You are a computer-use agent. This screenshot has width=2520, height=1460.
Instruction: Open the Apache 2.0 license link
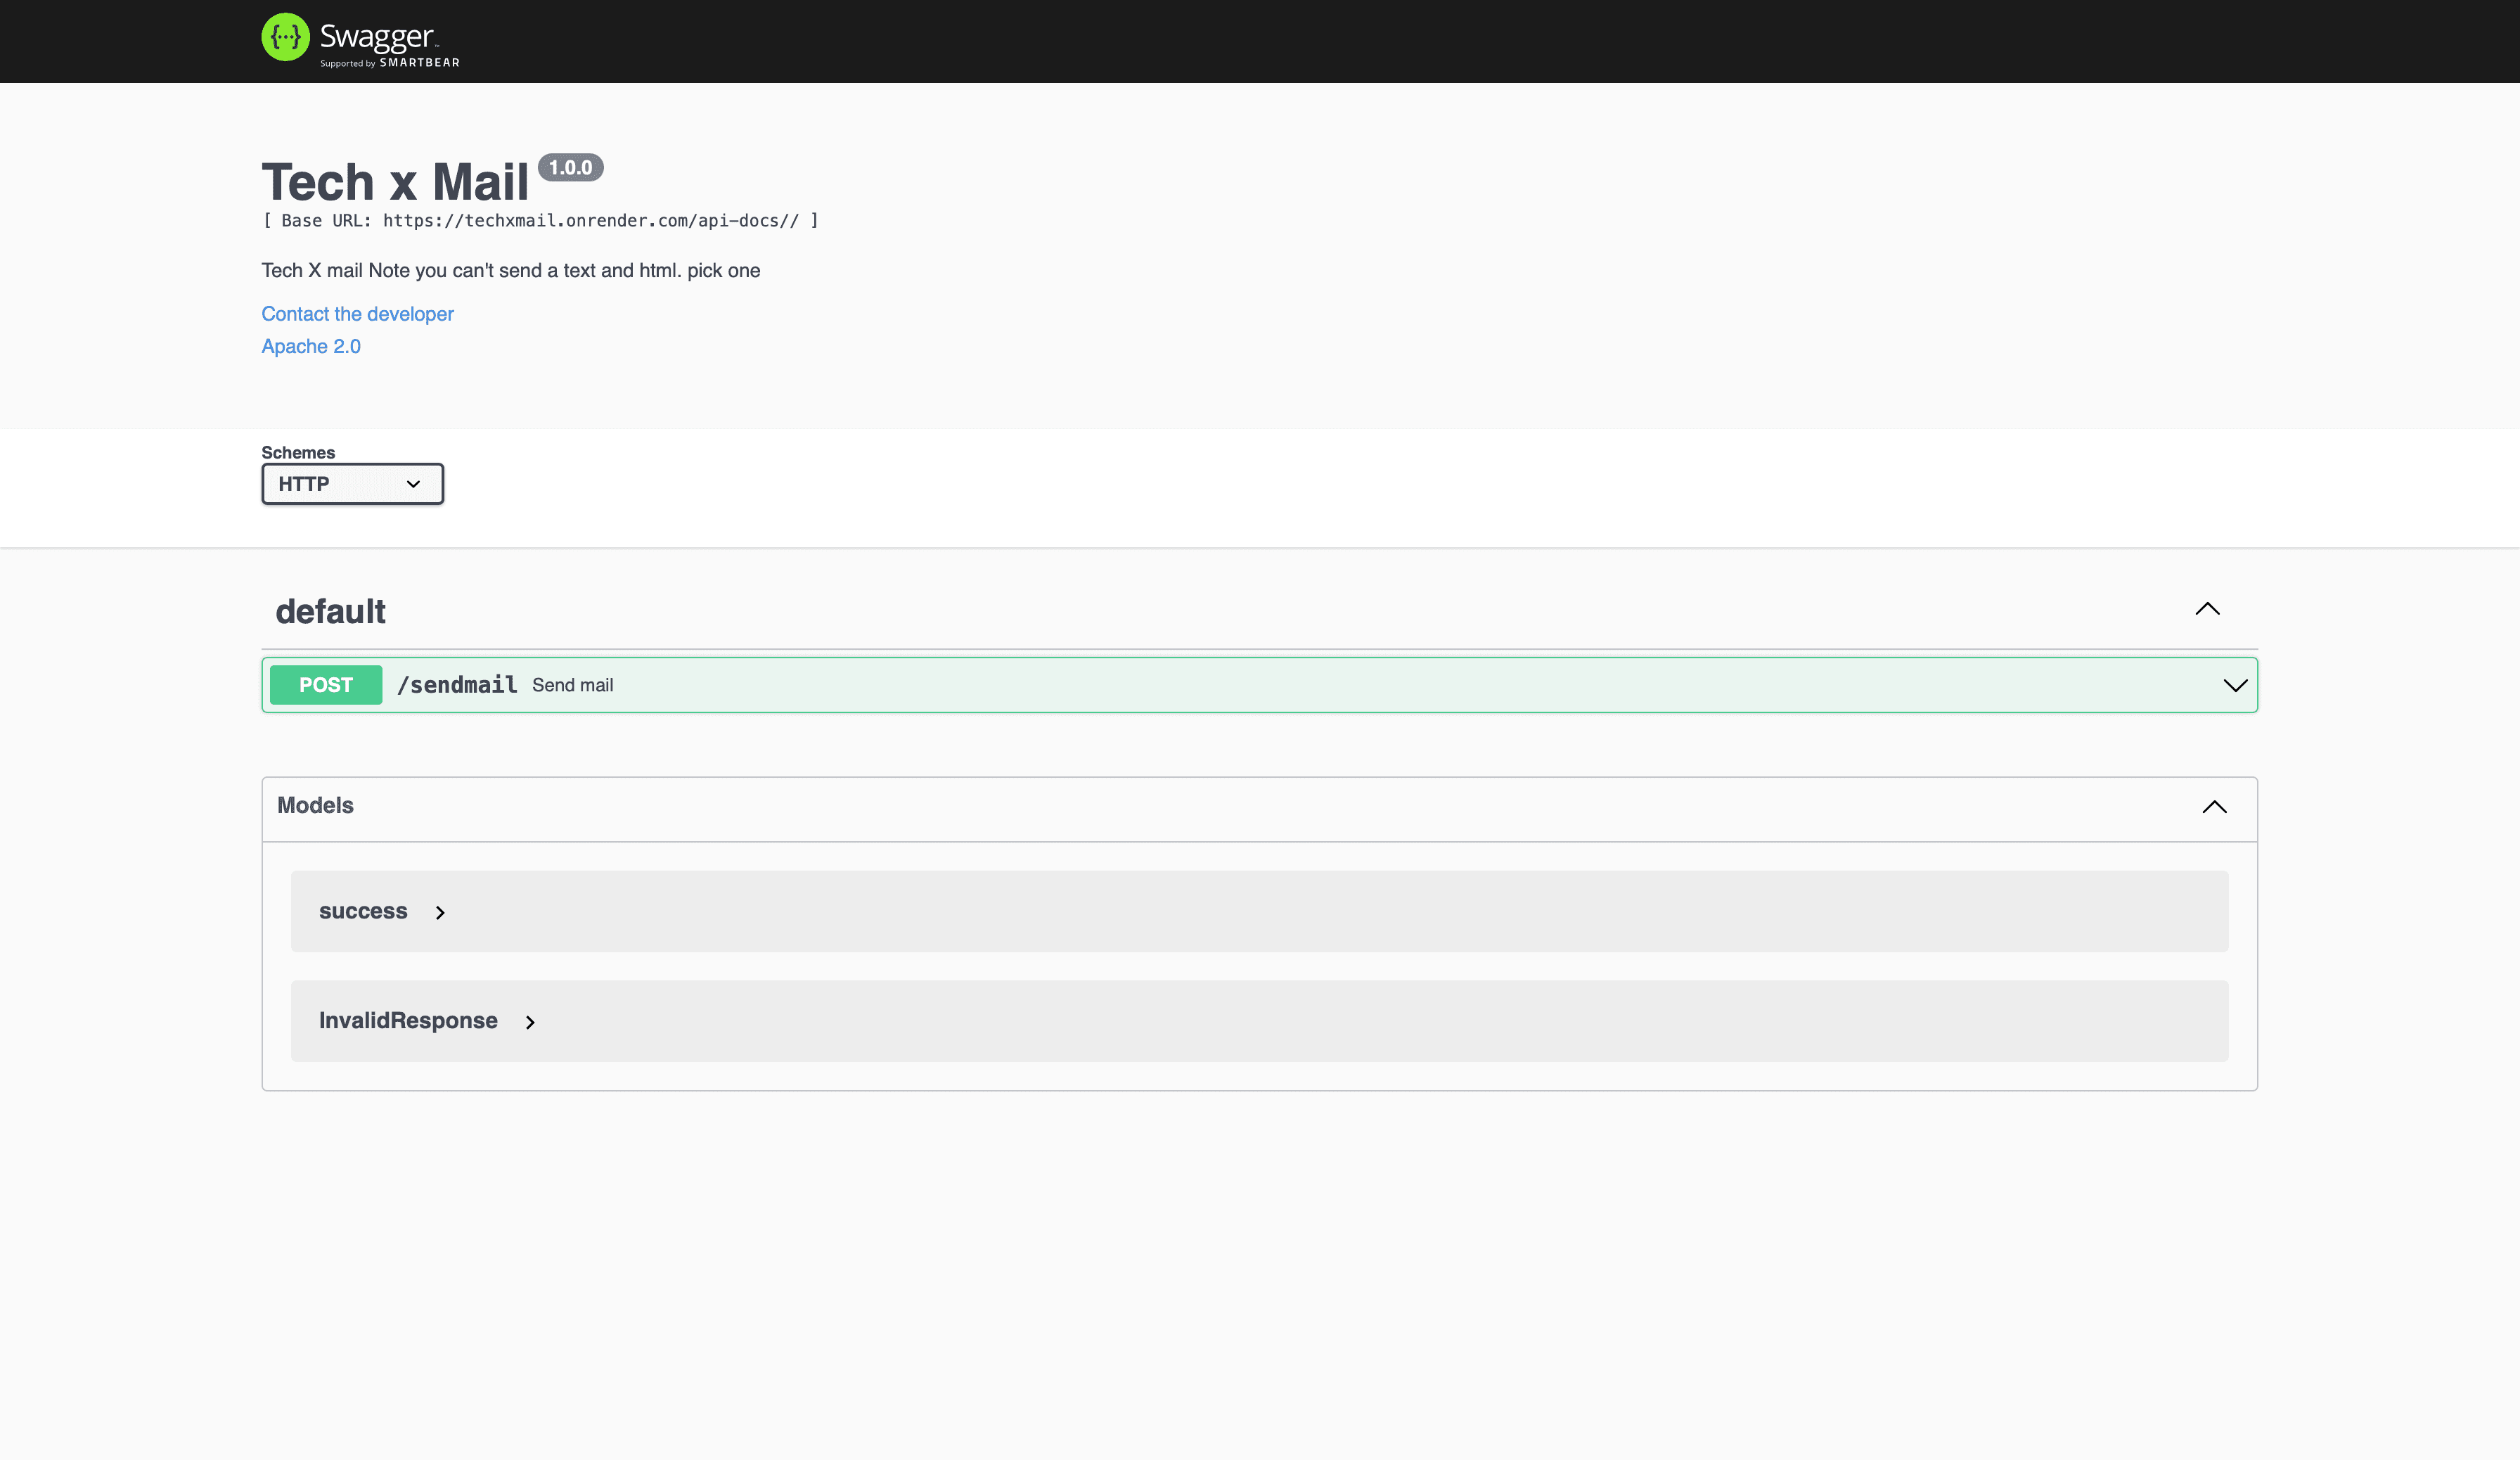pos(311,346)
